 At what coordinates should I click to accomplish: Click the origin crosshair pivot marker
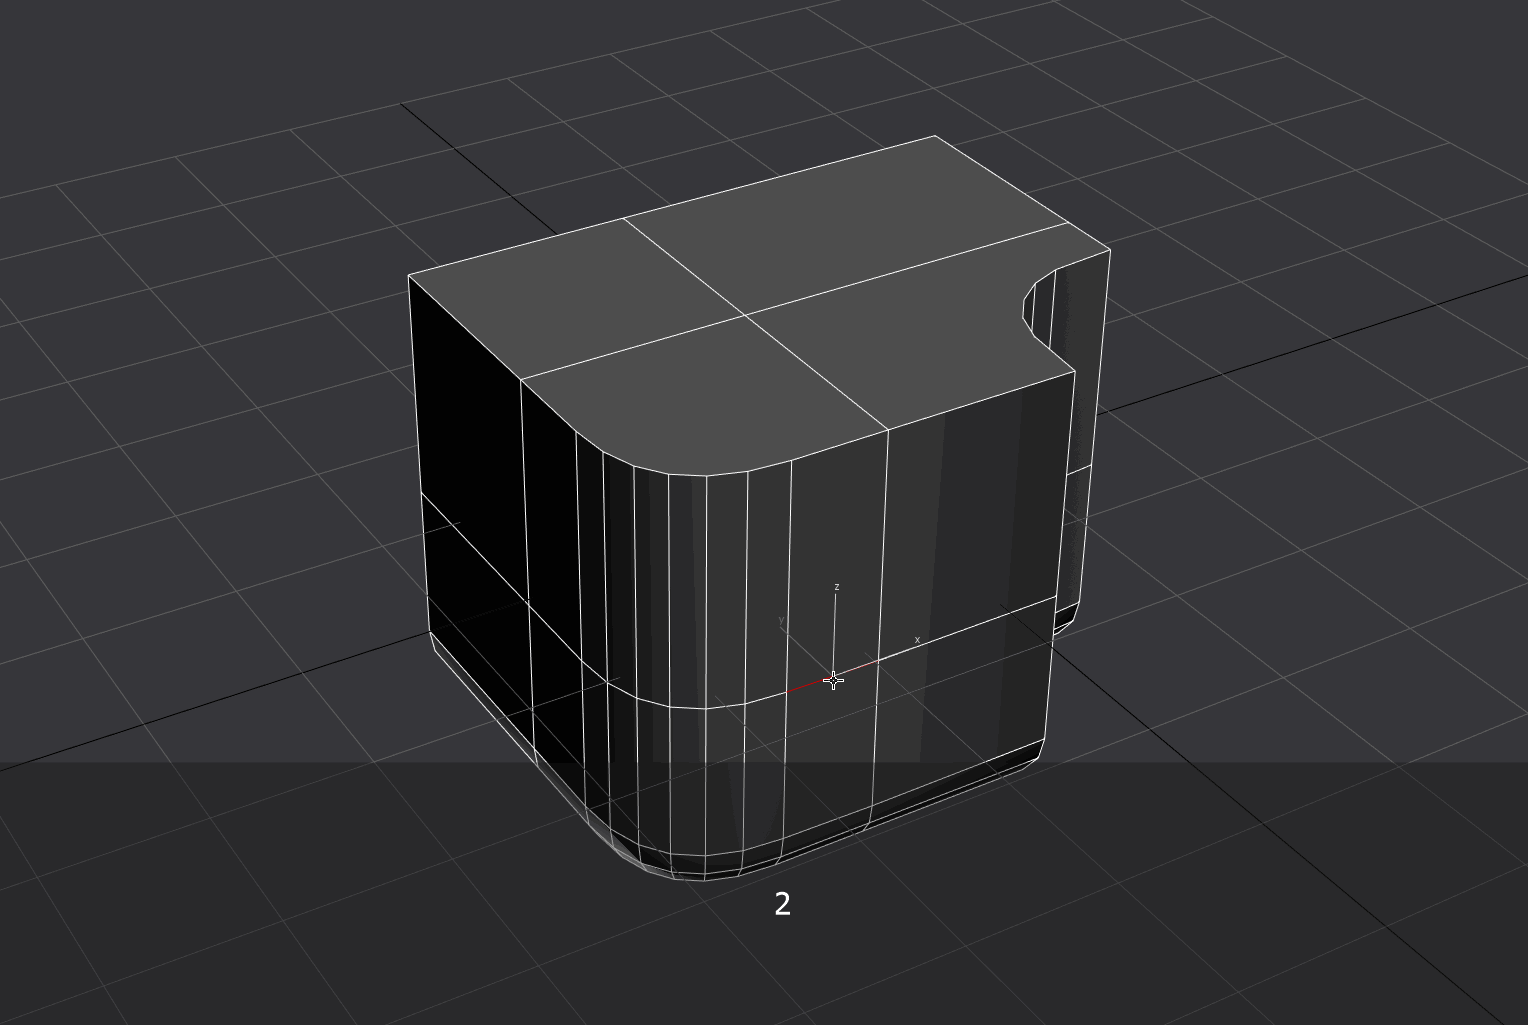[833, 680]
